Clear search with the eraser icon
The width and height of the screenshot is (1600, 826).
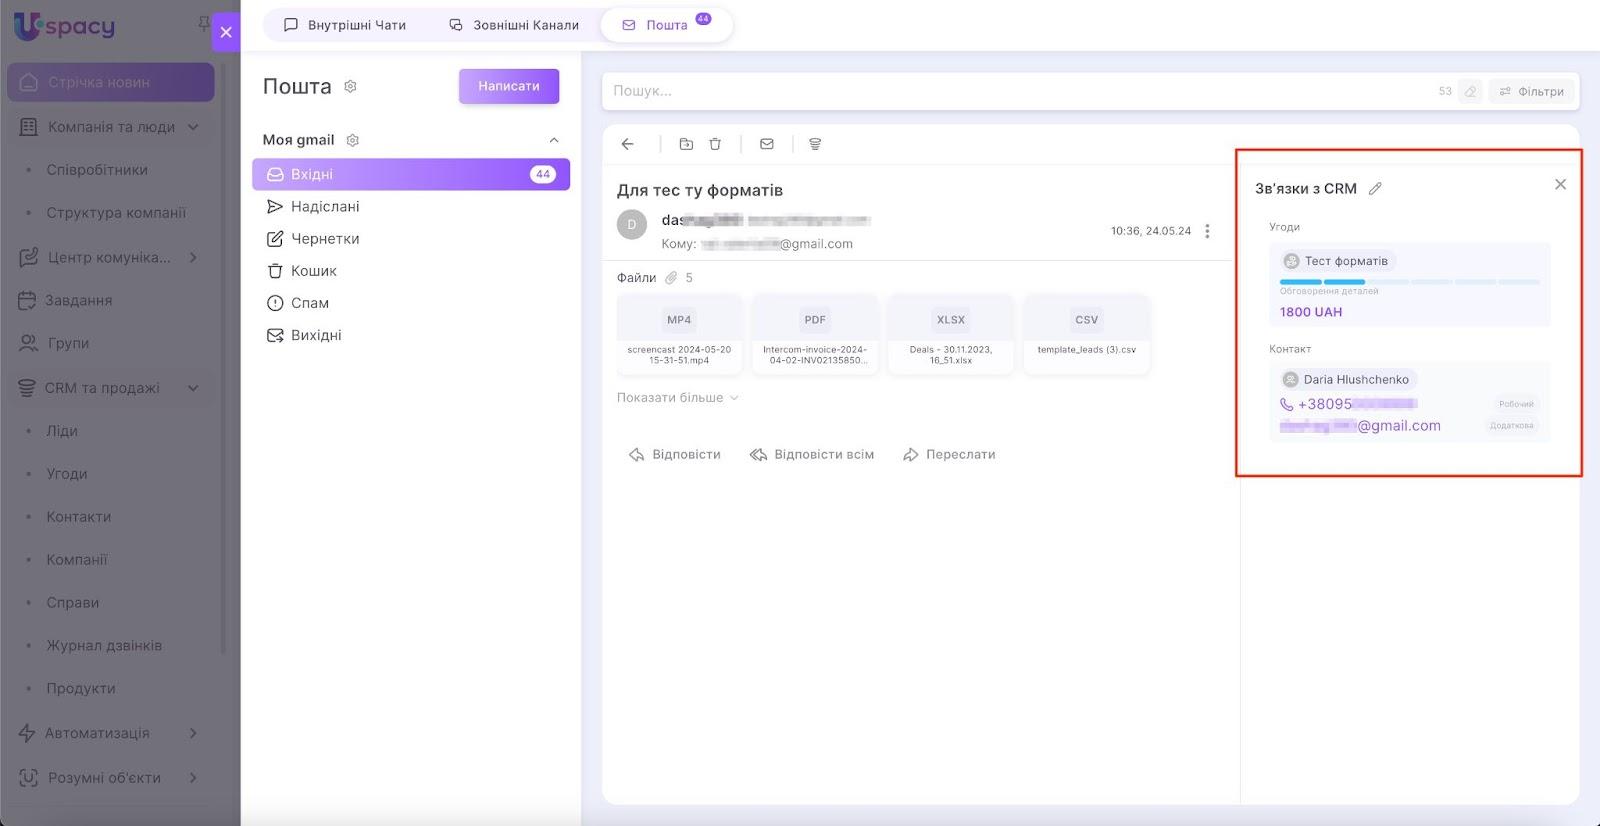(x=1470, y=91)
